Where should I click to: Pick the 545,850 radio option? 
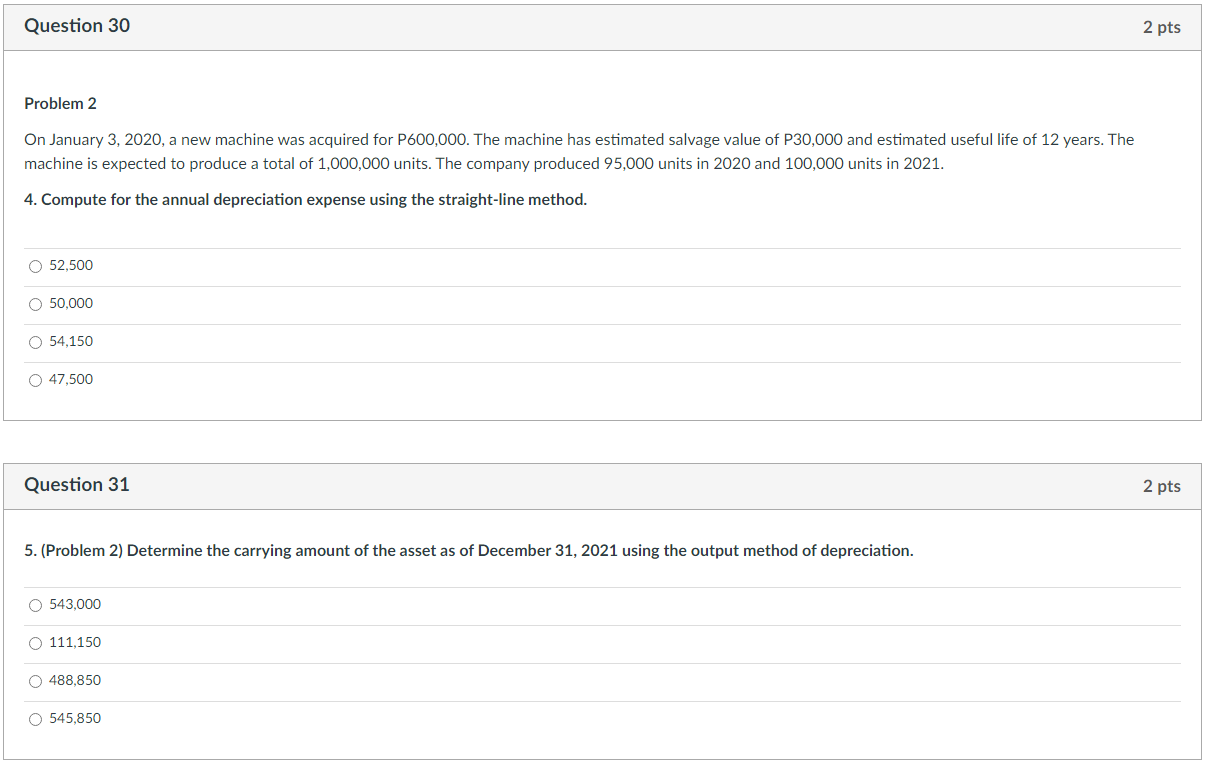[36, 719]
